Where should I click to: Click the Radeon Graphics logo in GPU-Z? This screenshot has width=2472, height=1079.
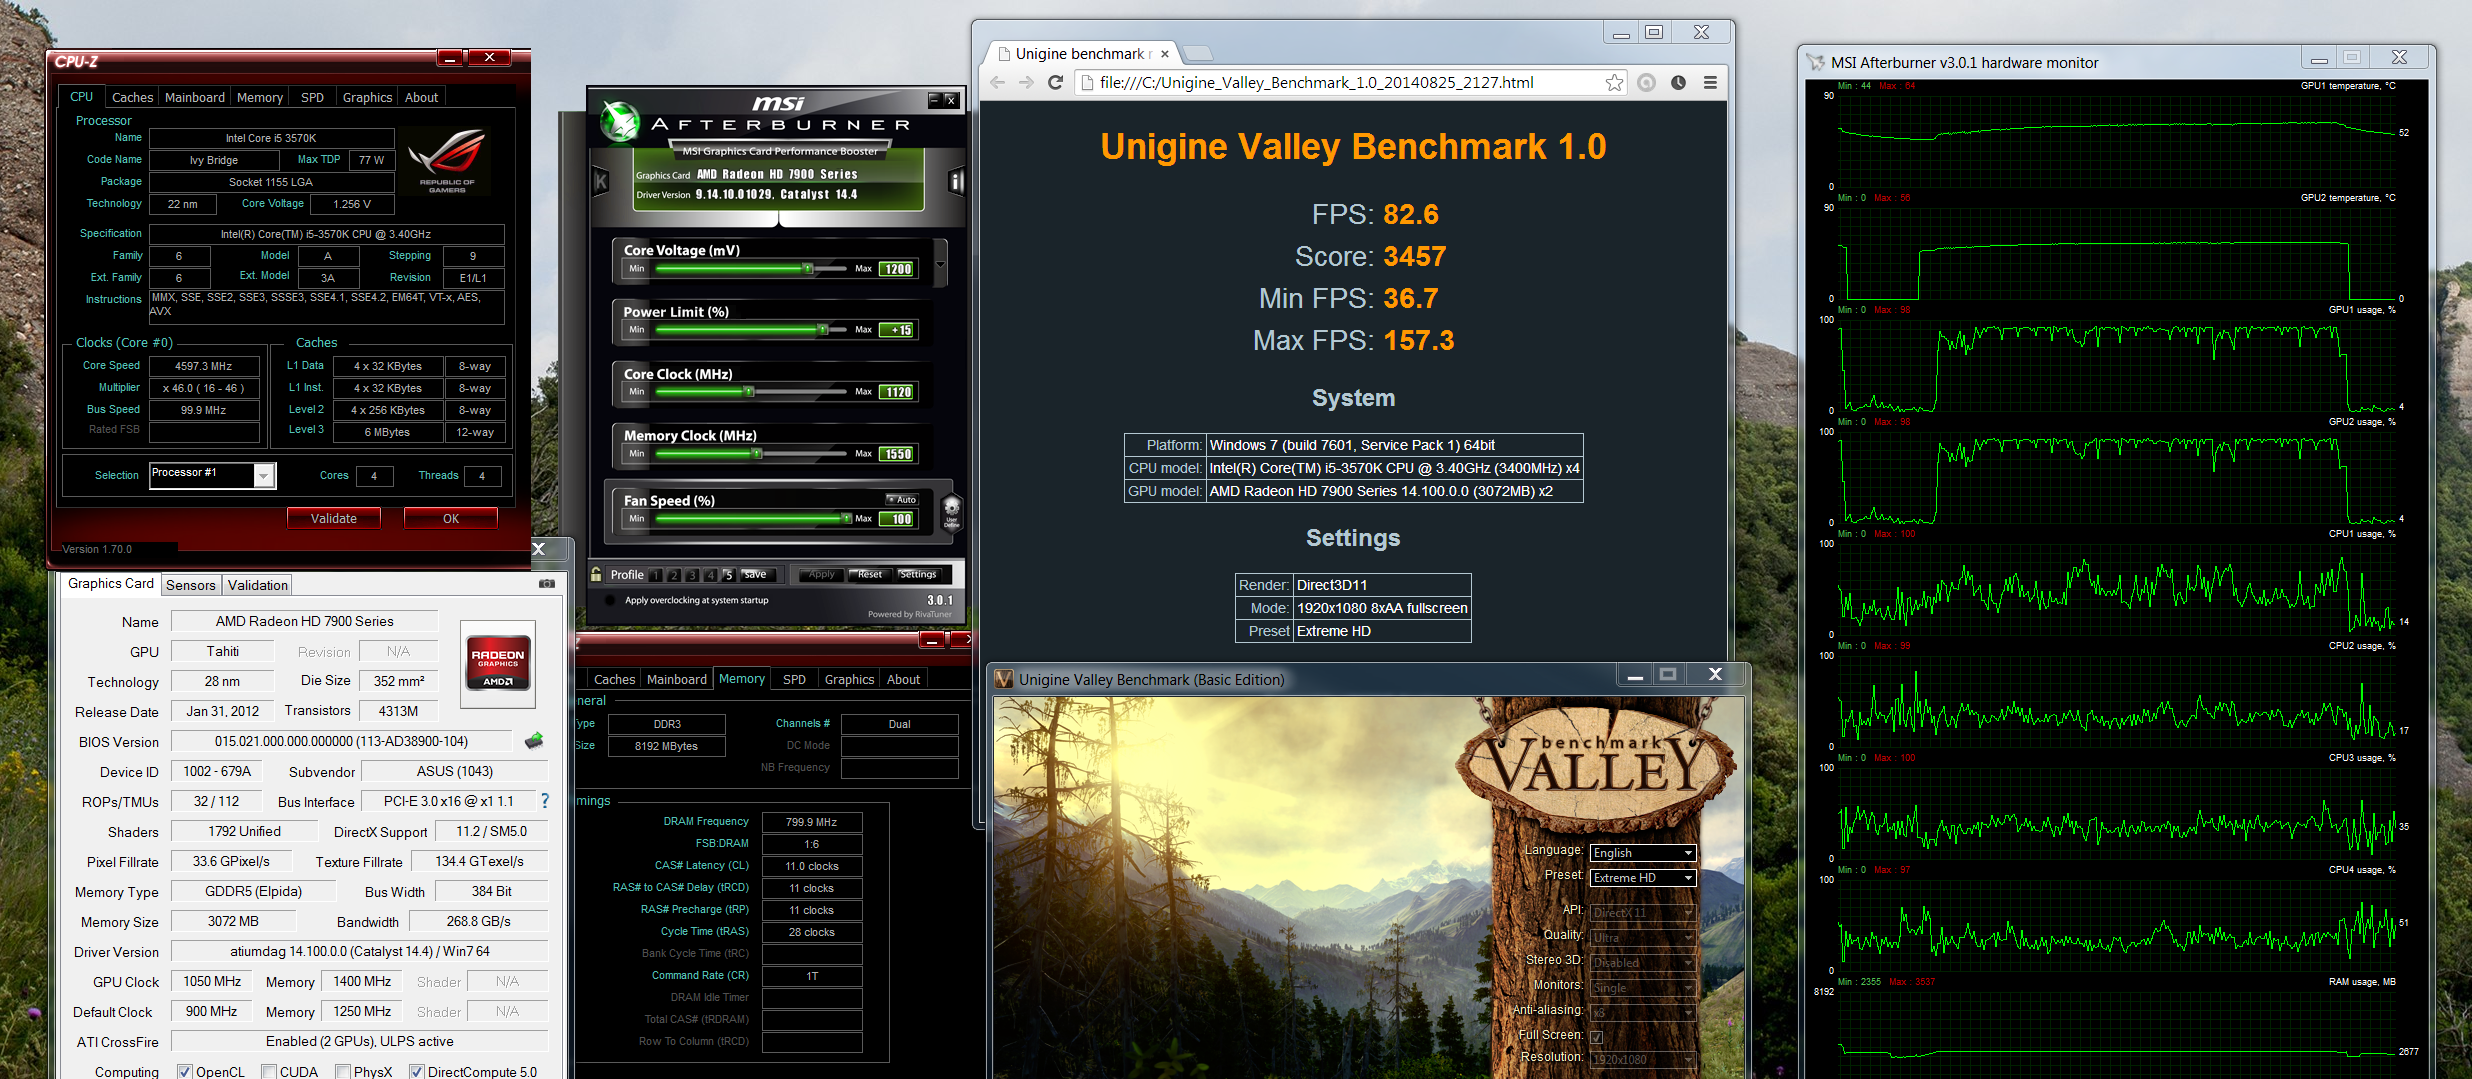pos(498,663)
